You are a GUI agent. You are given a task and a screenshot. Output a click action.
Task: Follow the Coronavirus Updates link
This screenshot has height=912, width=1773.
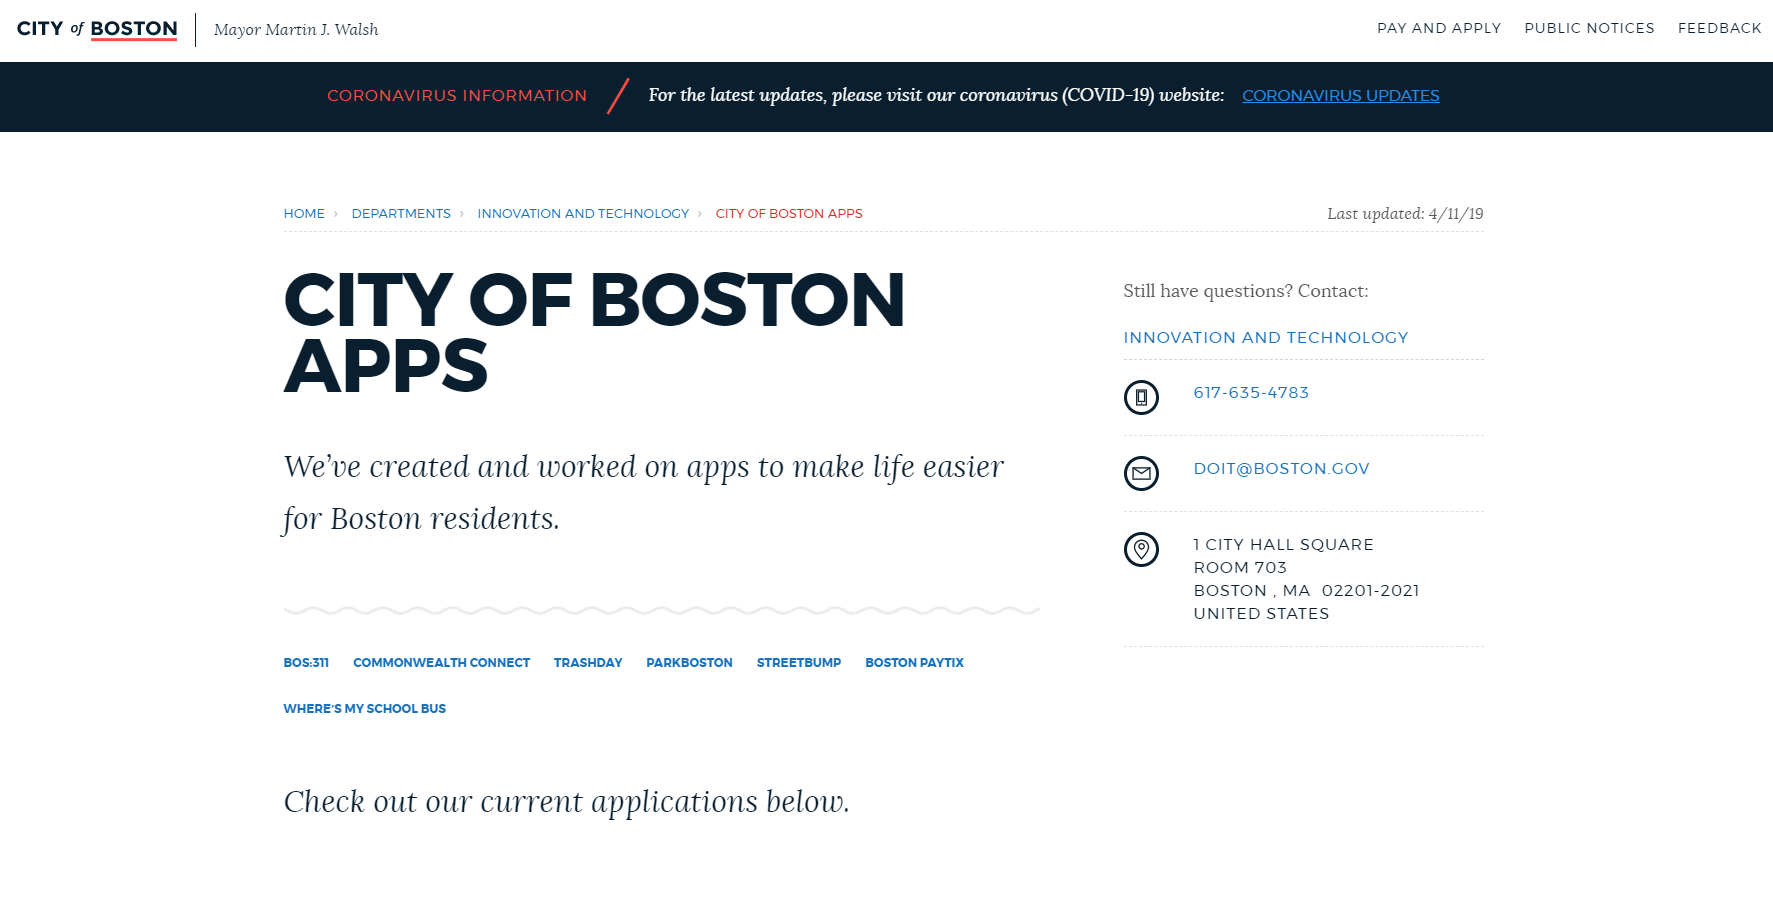tap(1340, 96)
